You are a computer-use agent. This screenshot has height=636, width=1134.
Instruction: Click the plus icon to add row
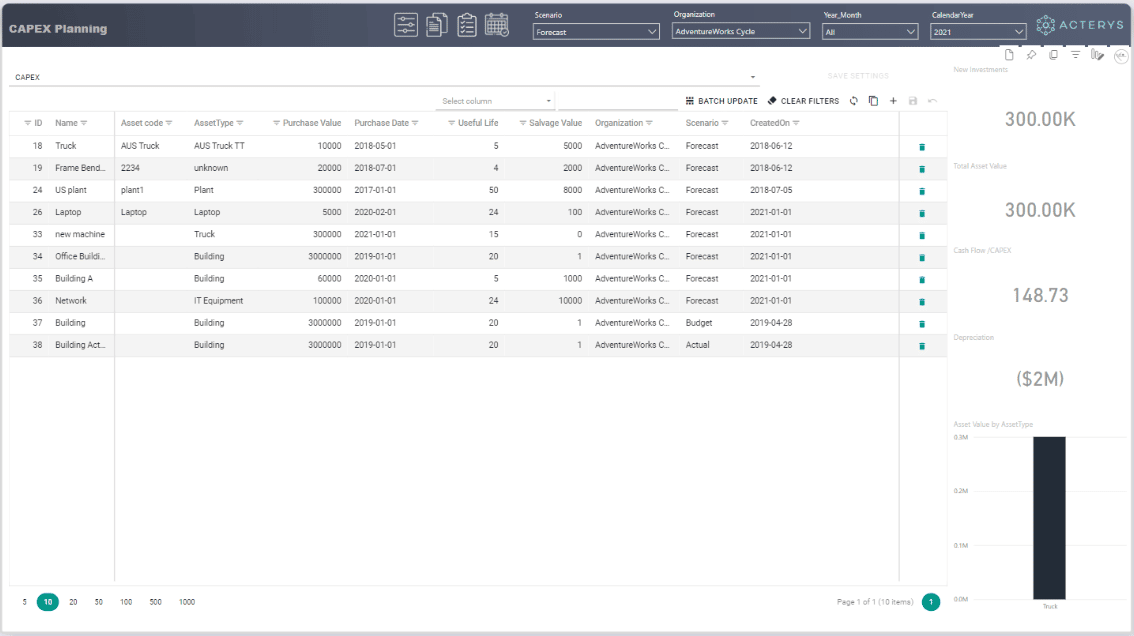point(893,101)
